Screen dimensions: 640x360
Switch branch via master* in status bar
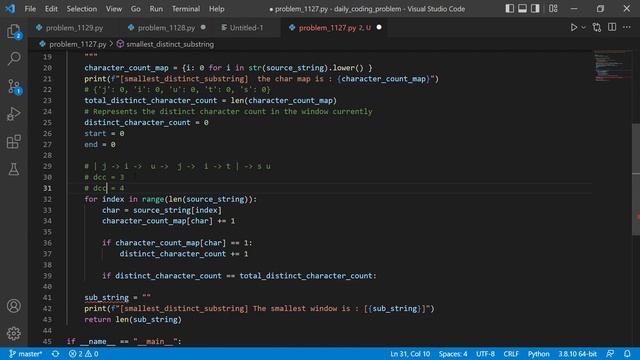[x=25, y=354]
